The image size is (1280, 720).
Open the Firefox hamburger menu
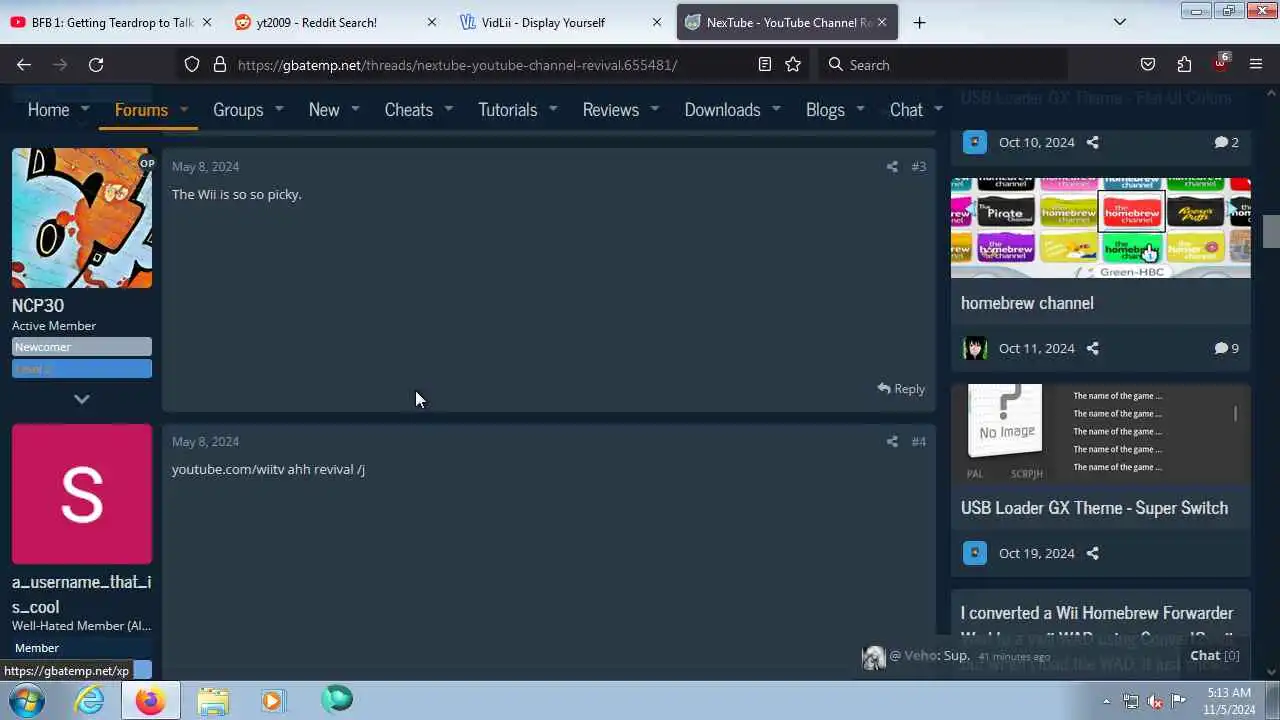pos(1256,64)
